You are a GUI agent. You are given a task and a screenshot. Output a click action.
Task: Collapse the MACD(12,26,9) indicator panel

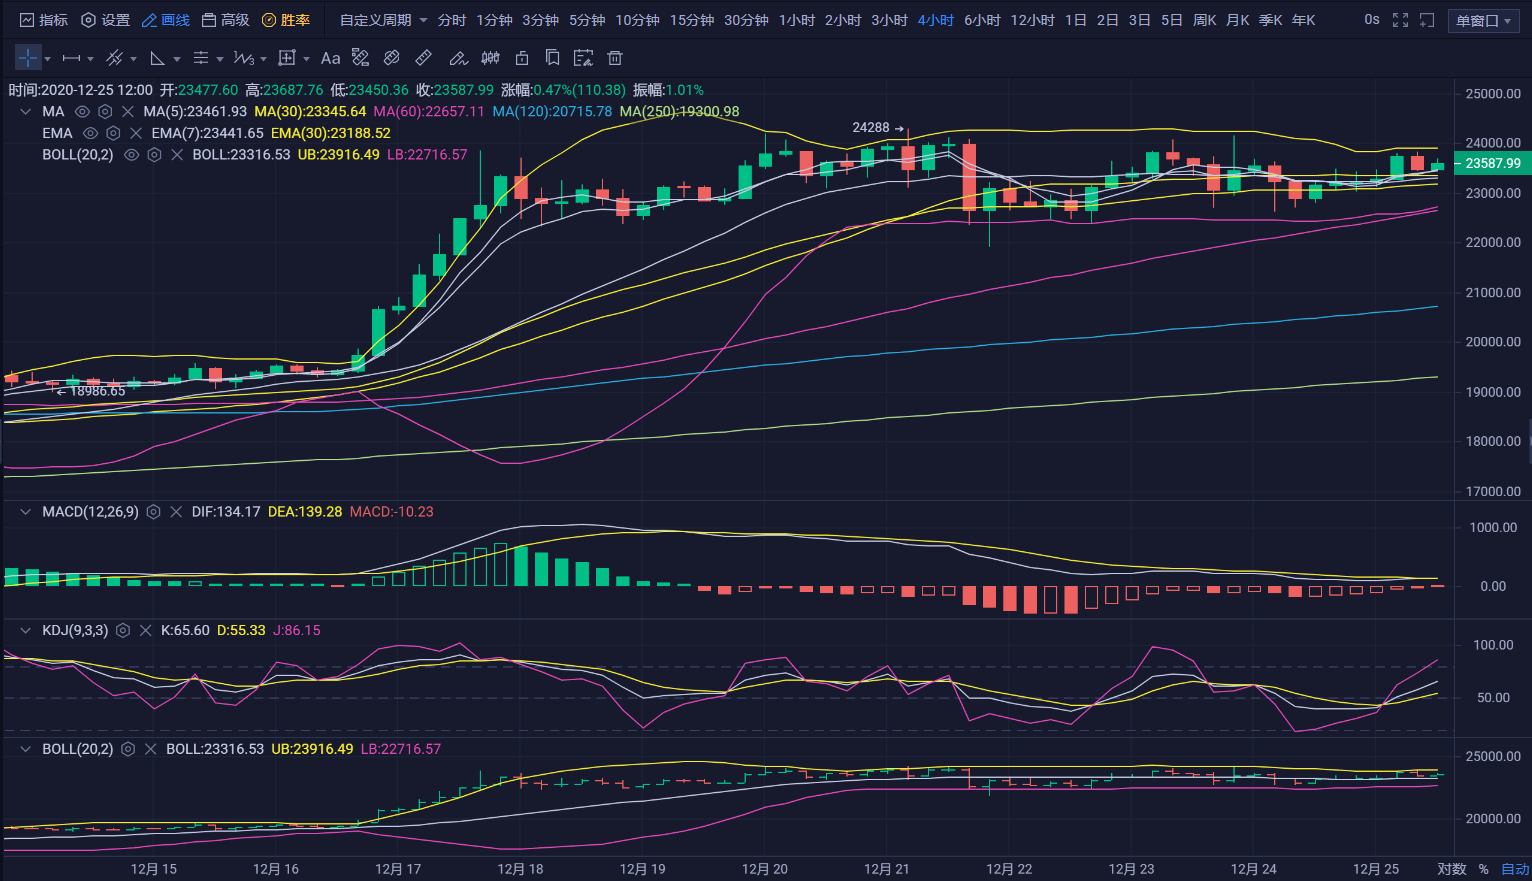click(x=26, y=512)
